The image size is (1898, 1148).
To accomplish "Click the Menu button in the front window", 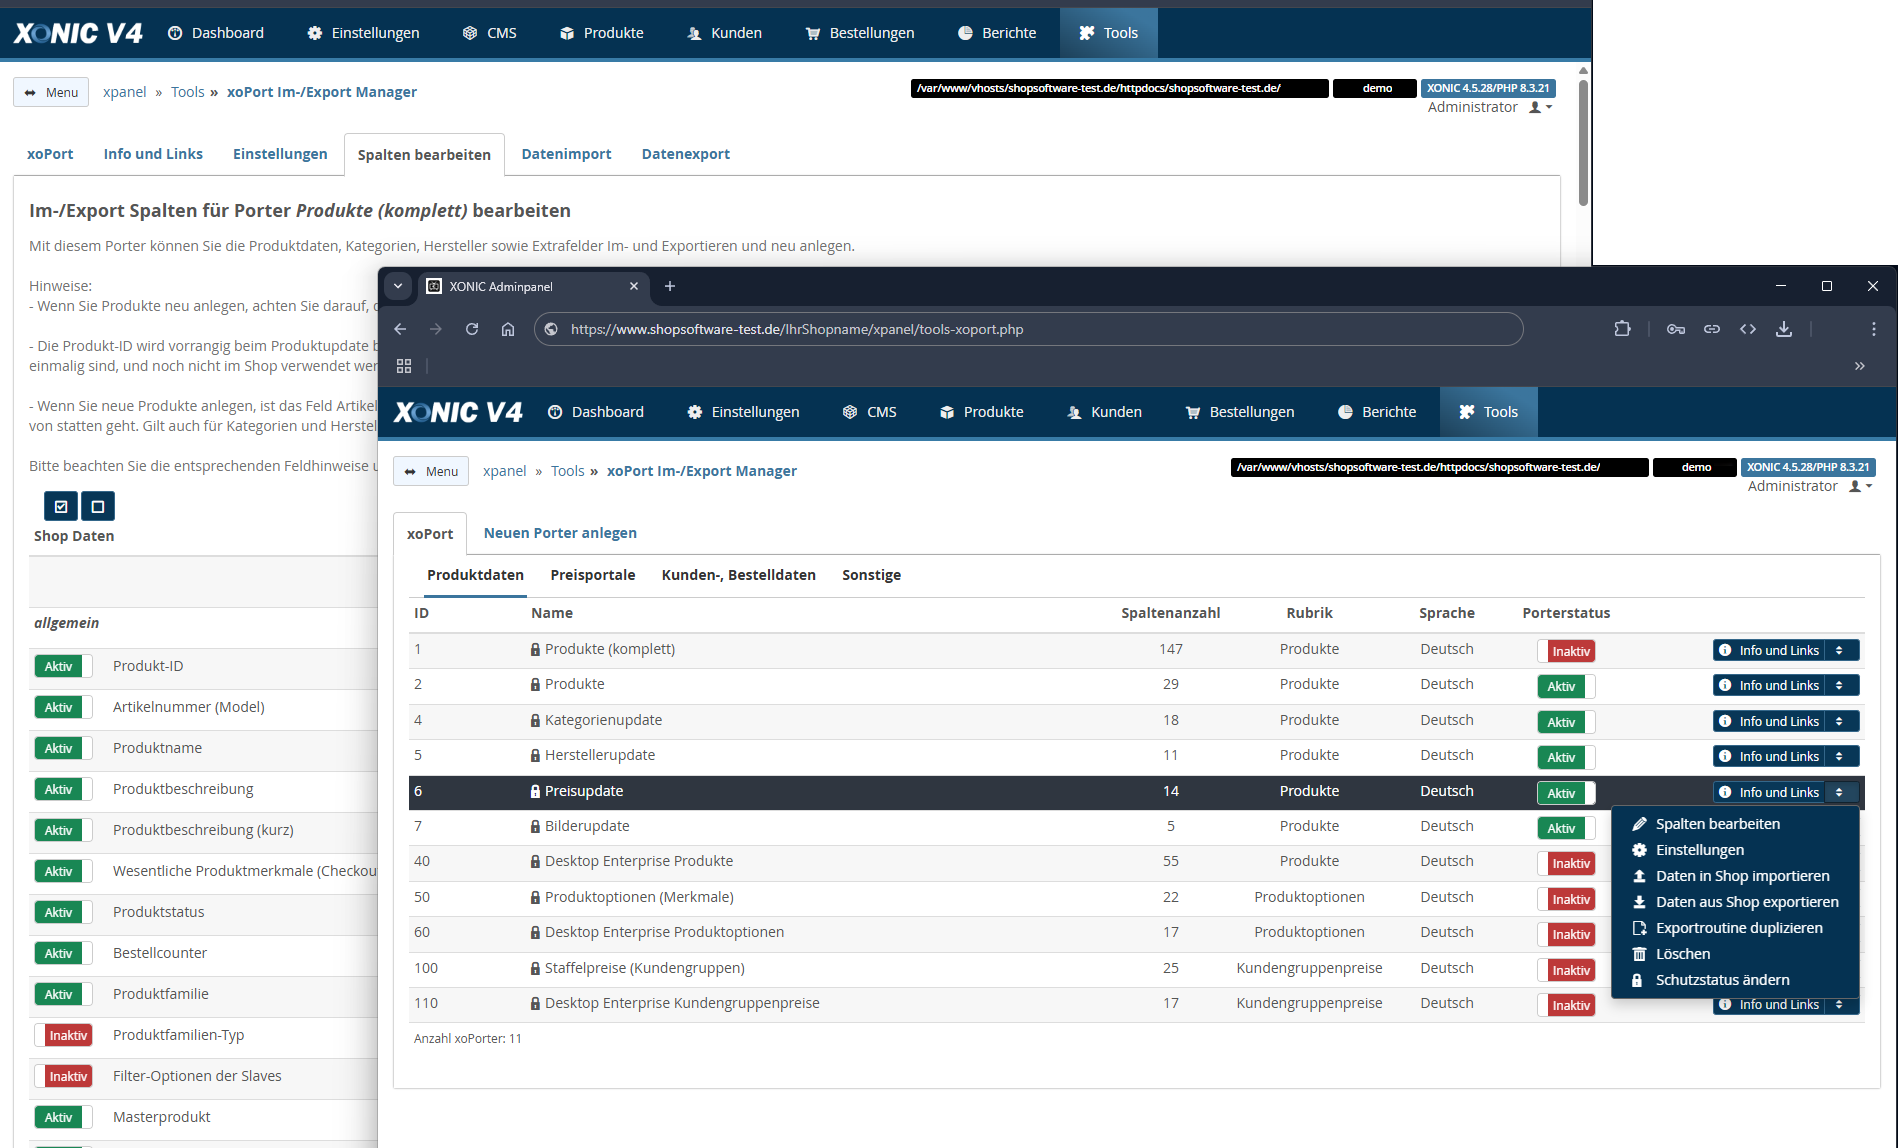I will [x=431, y=471].
